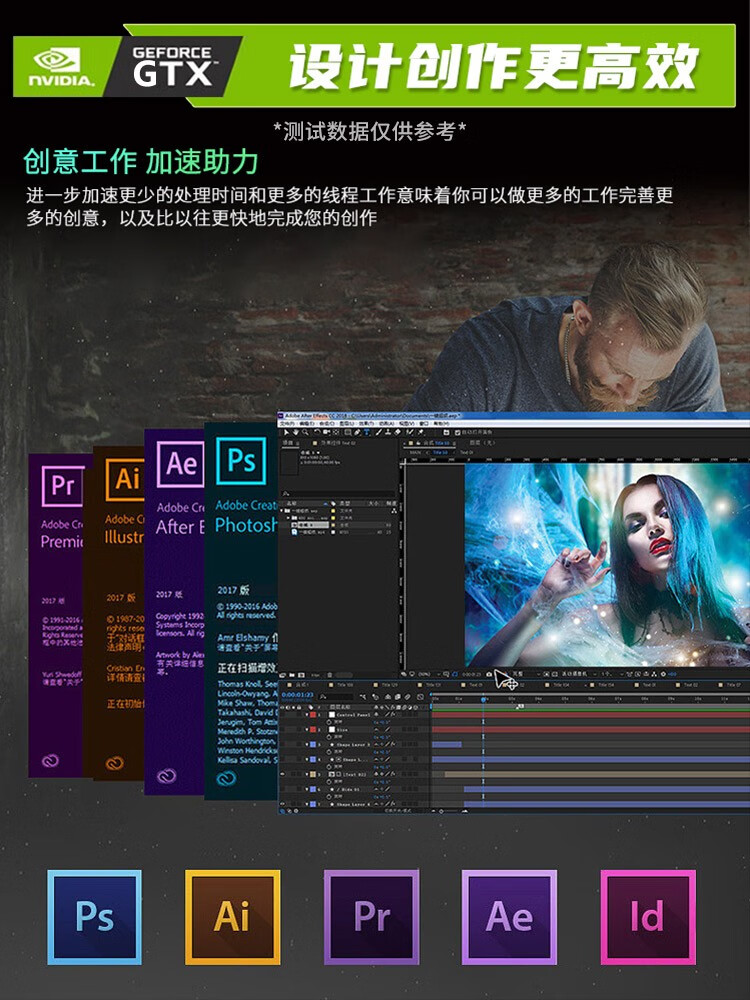Open the 活动摄像机 camera view dropdown

click(x=579, y=674)
